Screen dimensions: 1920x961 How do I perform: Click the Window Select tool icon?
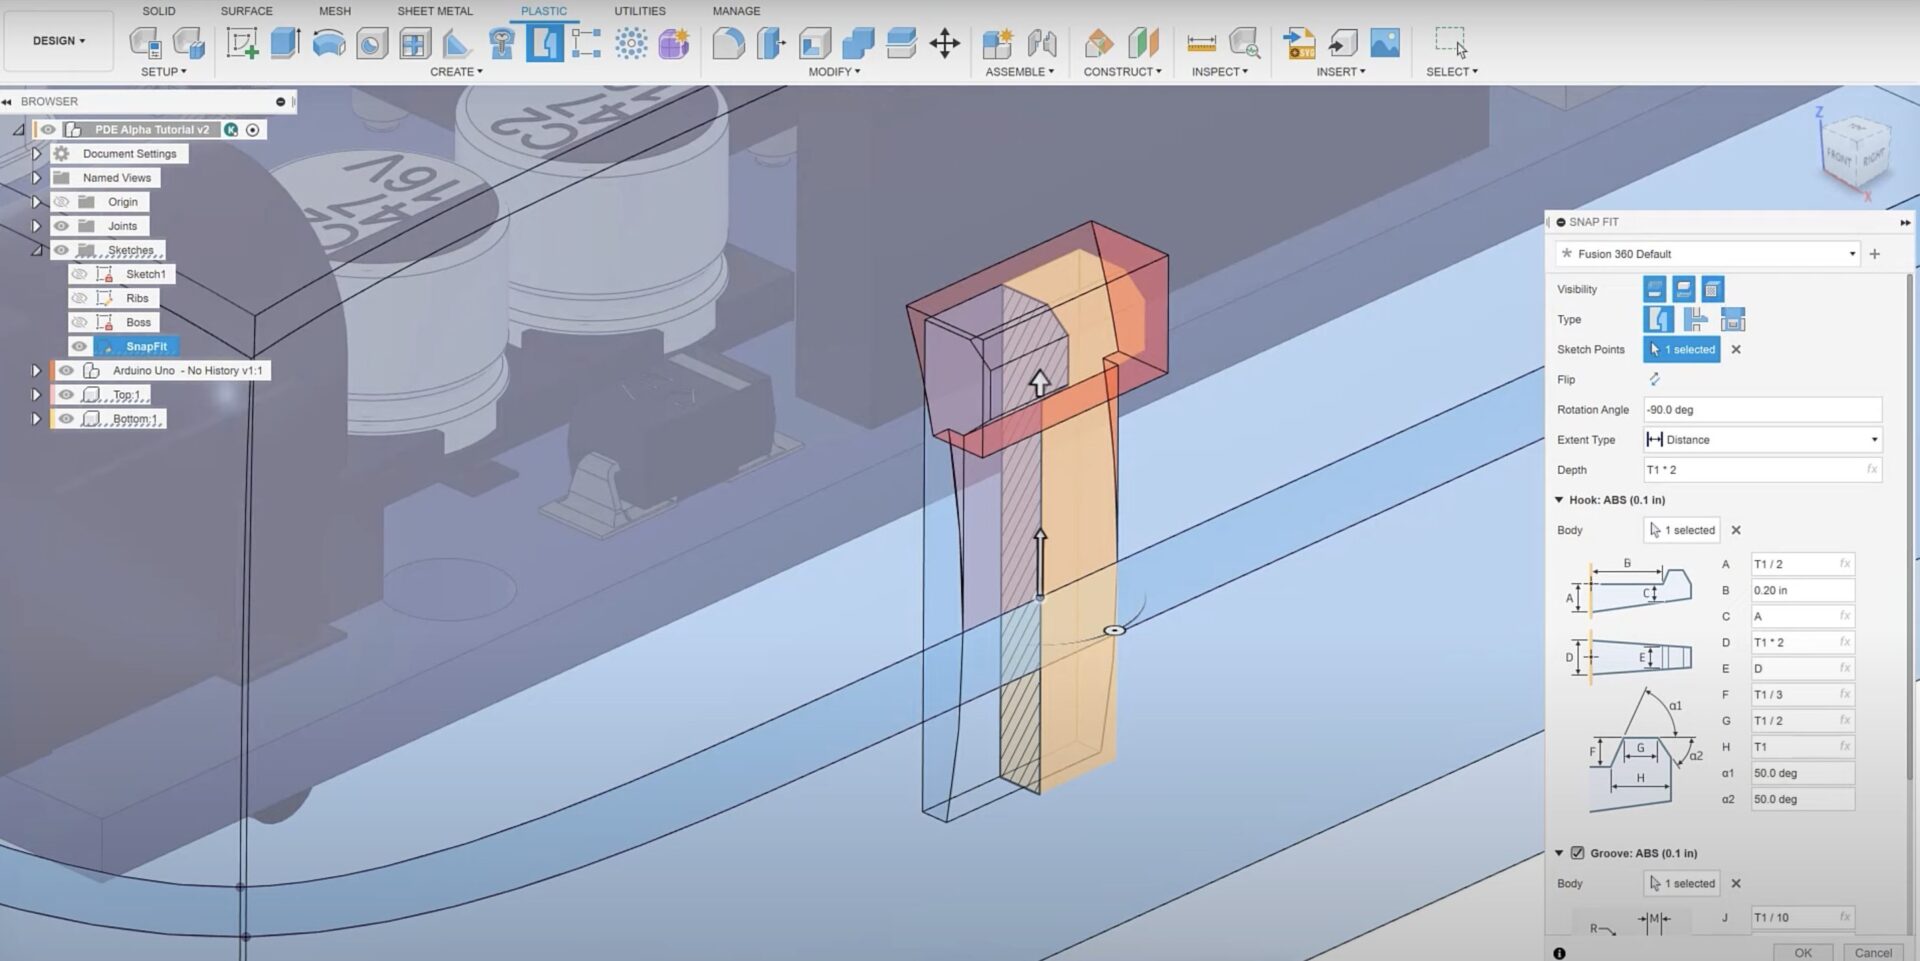(1450, 43)
